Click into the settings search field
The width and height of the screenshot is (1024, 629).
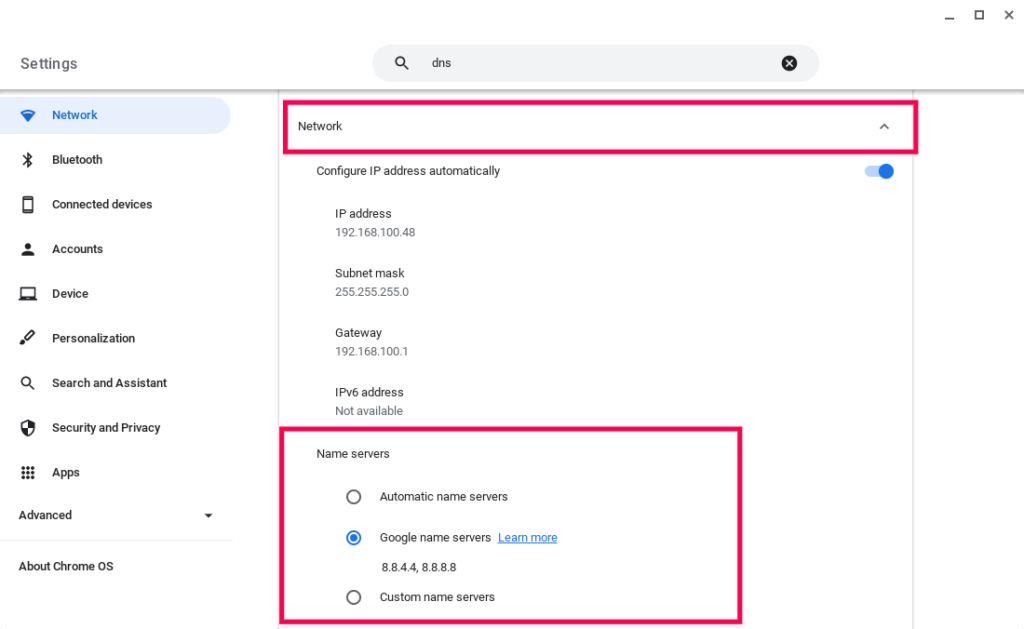click(596, 63)
